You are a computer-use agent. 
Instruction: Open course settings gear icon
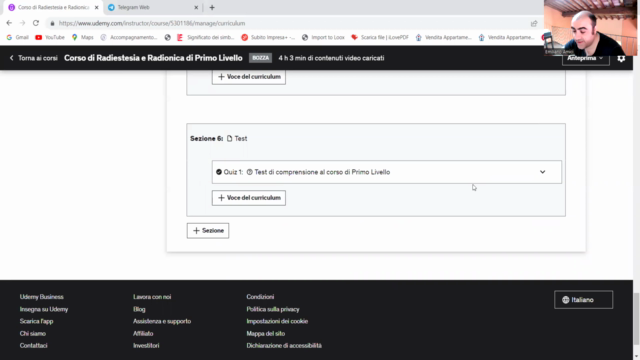click(x=621, y=58)
